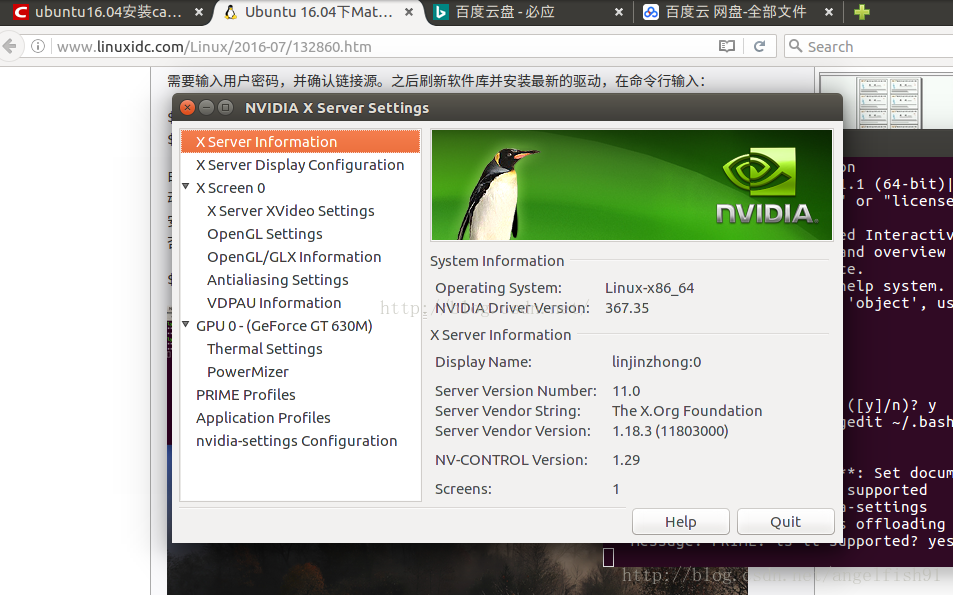Select X Server Information in sidebar
This screenshot has height=595, width=953.
coord(300,142)
